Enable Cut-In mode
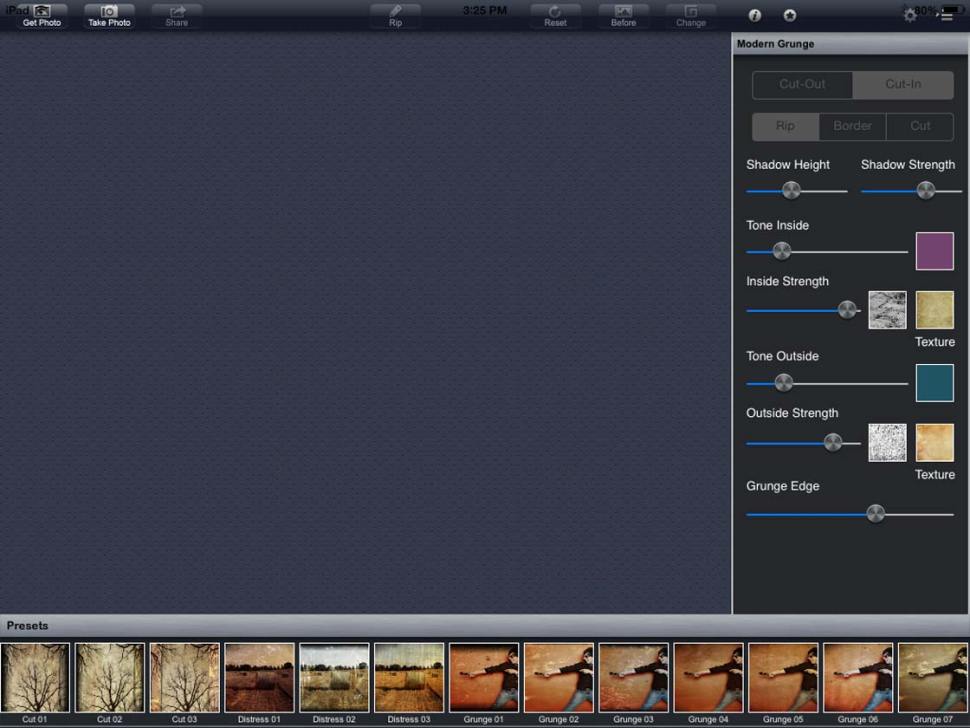This screenshot has height=728, width=970. [x=902, y=85]
